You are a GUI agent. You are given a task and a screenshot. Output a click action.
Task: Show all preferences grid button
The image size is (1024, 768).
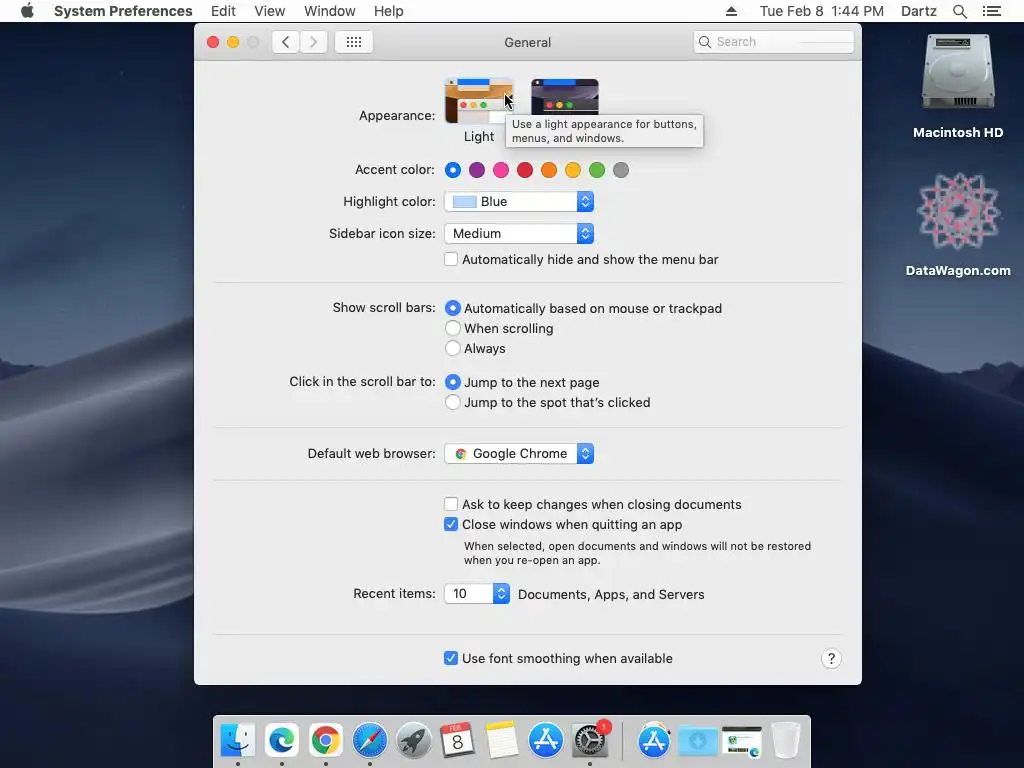click(x=354, y=42)
